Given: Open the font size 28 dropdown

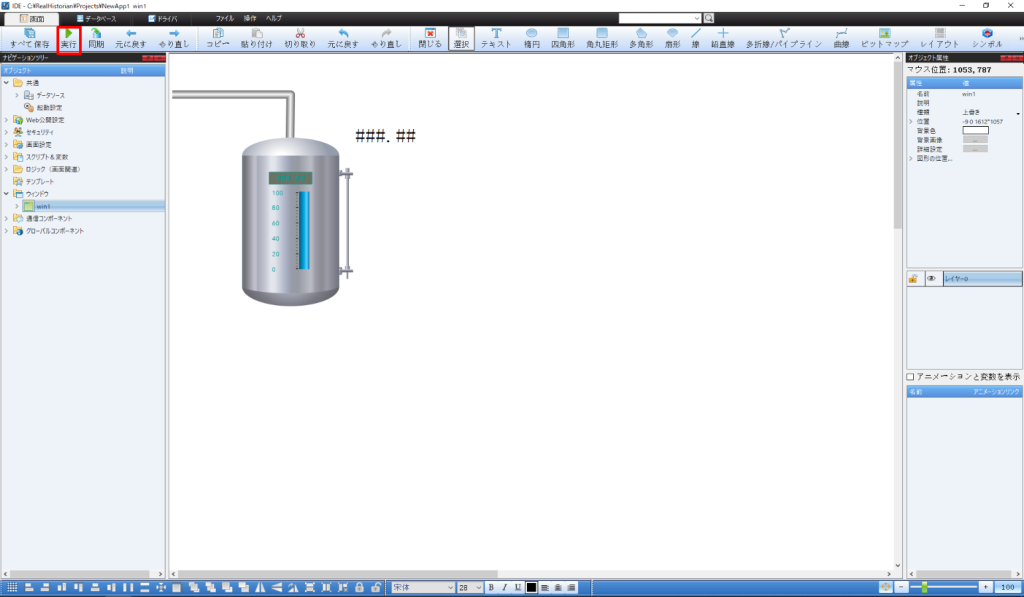Looking at the screenshot, I should 470,587.
